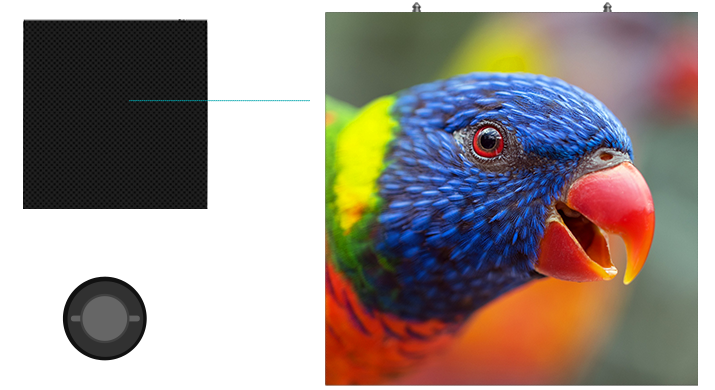This screenshot has width=715, height=390.
Task: Click the round gray knob center
Action: [x=104, y=318]
